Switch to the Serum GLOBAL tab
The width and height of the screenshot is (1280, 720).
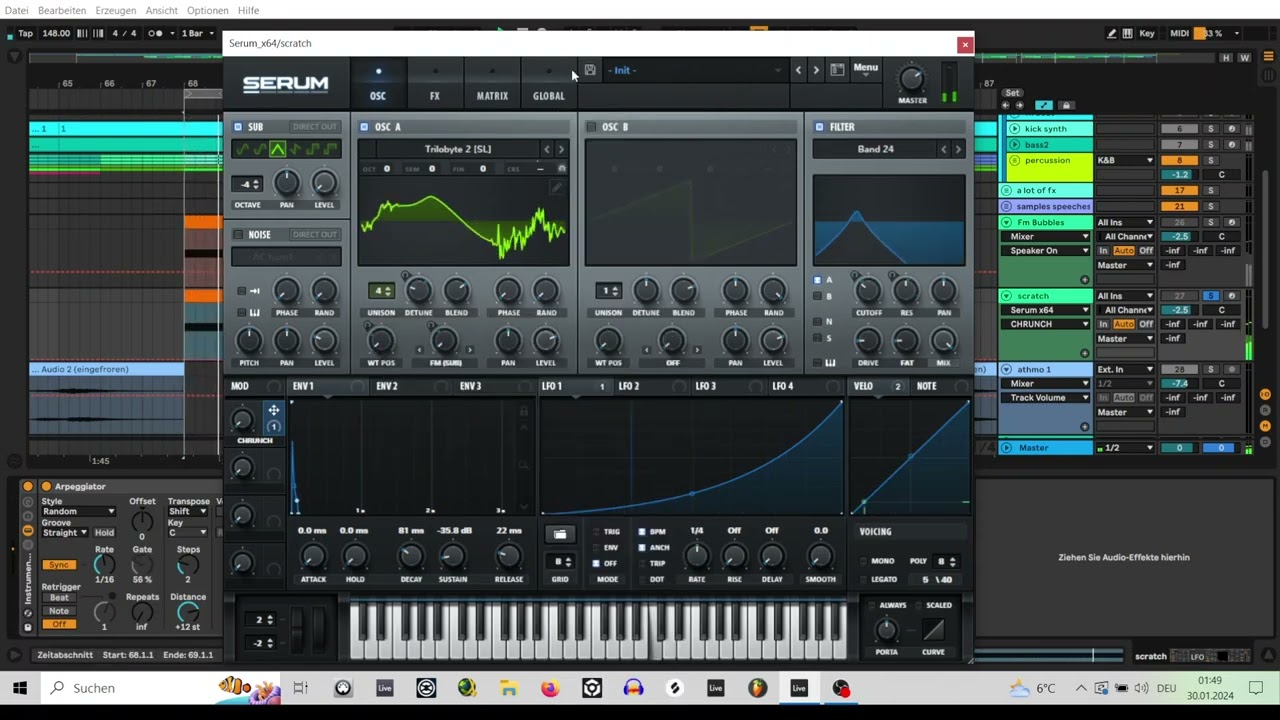tap(548, 84)
